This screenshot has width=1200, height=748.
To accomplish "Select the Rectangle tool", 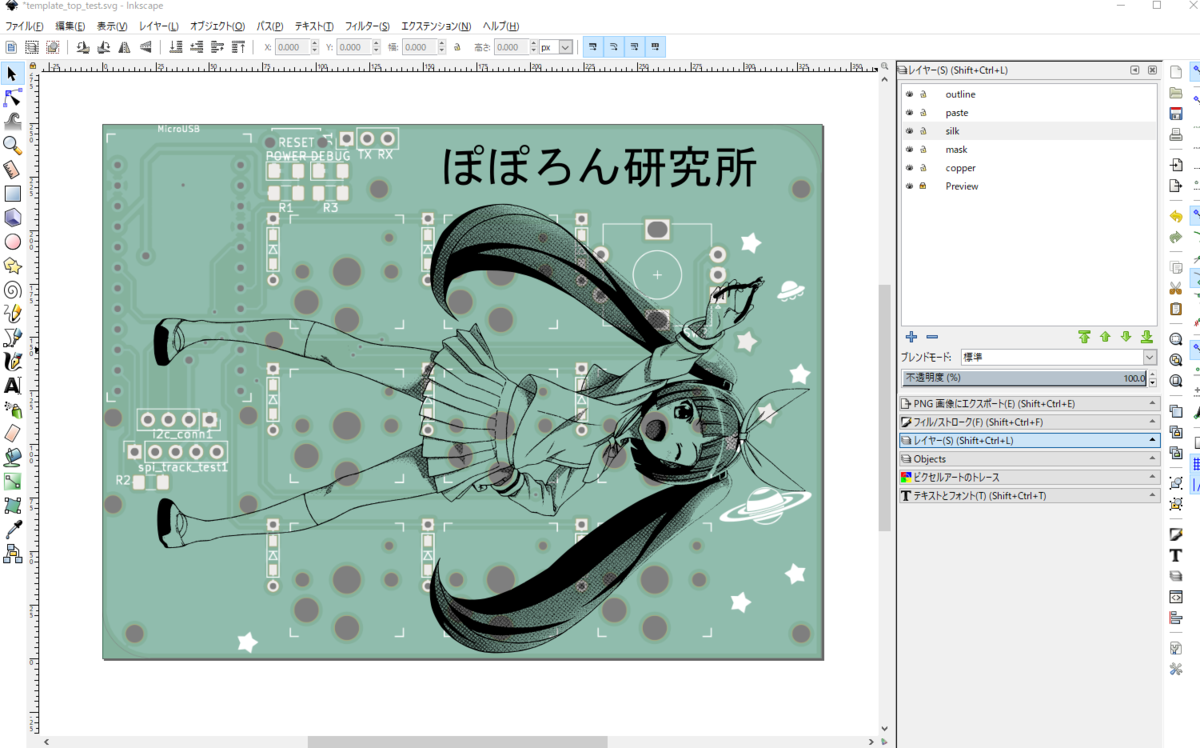I will (x=12, y=193).
